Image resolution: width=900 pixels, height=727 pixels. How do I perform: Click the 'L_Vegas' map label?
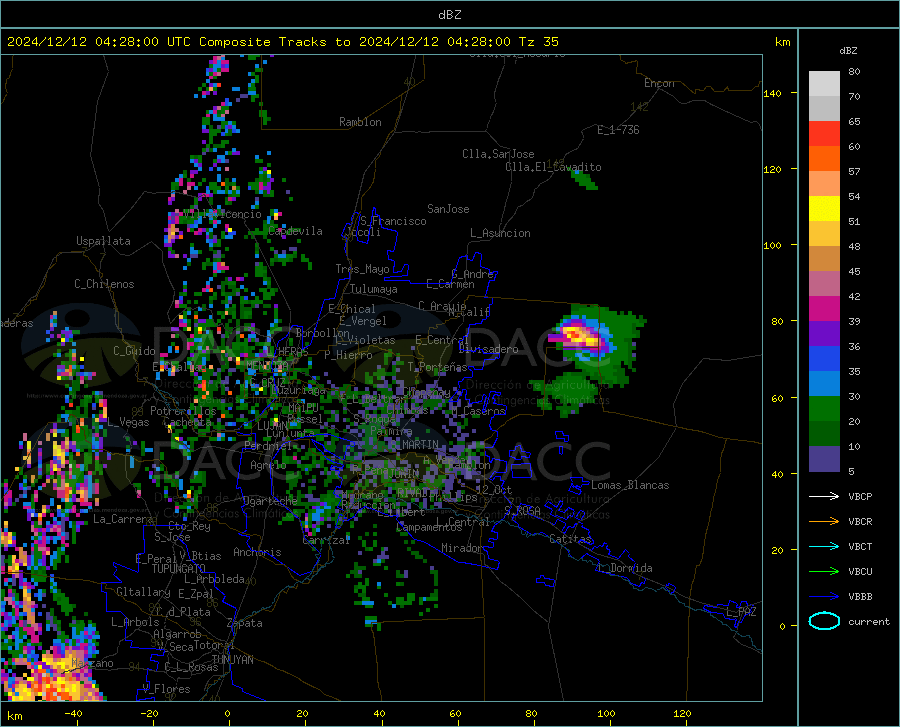point(128,422)
